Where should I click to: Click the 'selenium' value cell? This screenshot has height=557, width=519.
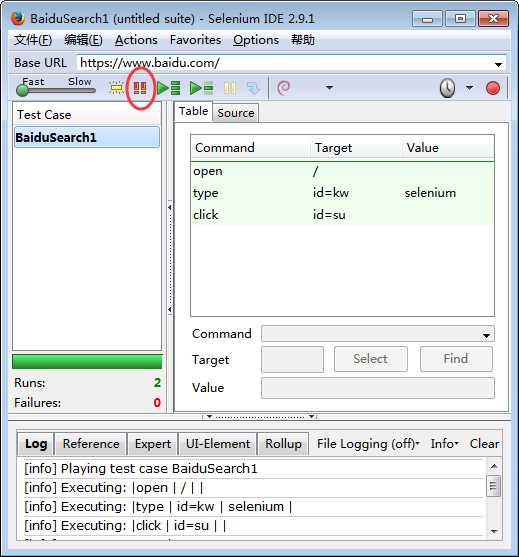[x=430, y=193]
